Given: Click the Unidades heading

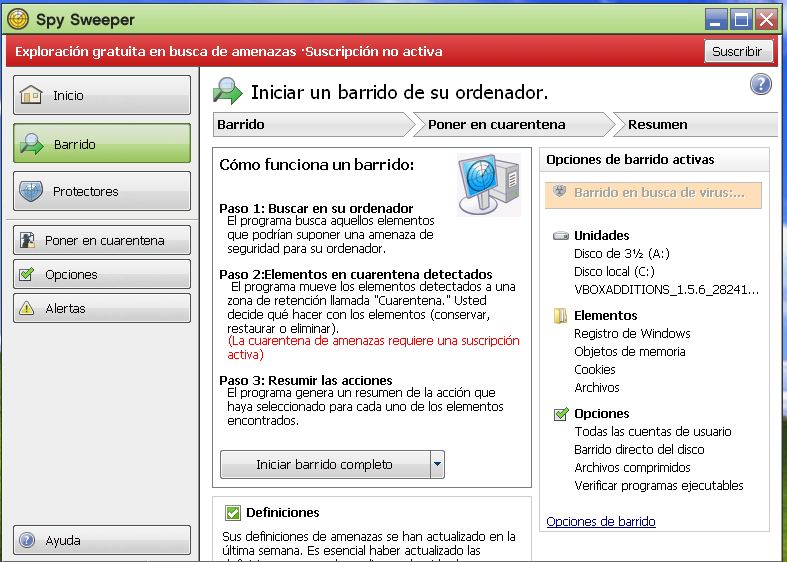Looking at the screenshot, I should click(601, 235).
